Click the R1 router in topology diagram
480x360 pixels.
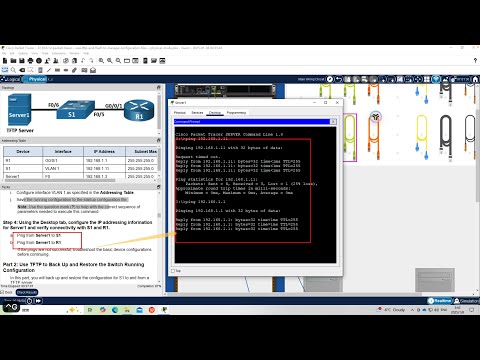[139, 110]
